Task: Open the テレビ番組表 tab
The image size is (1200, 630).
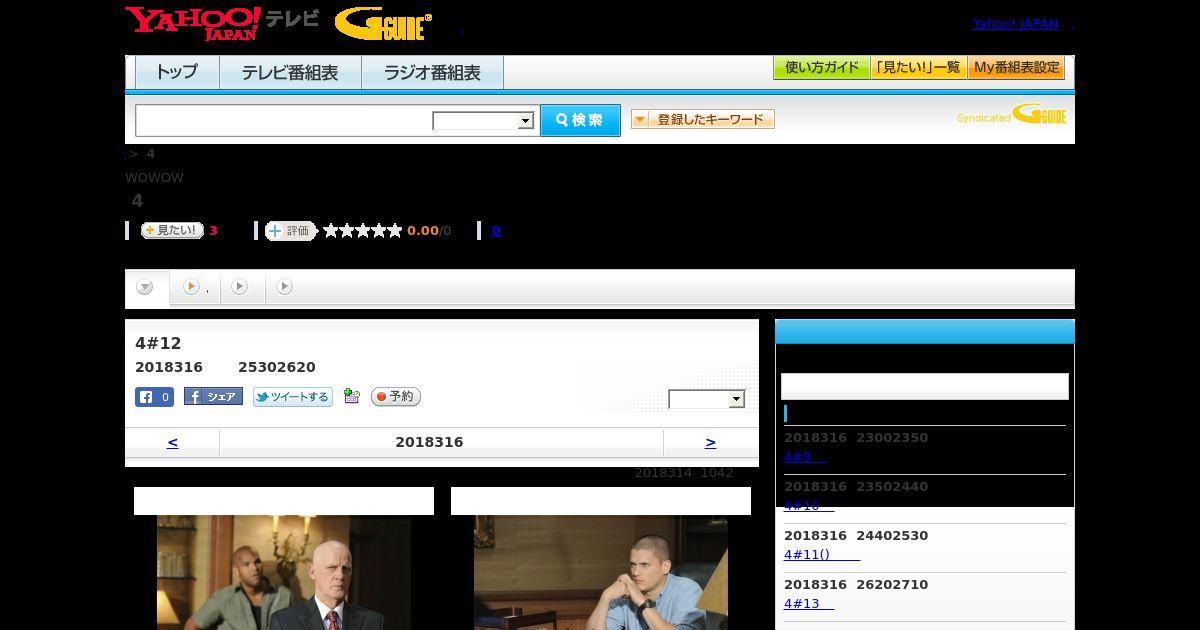Action: [x=290, y=73]
